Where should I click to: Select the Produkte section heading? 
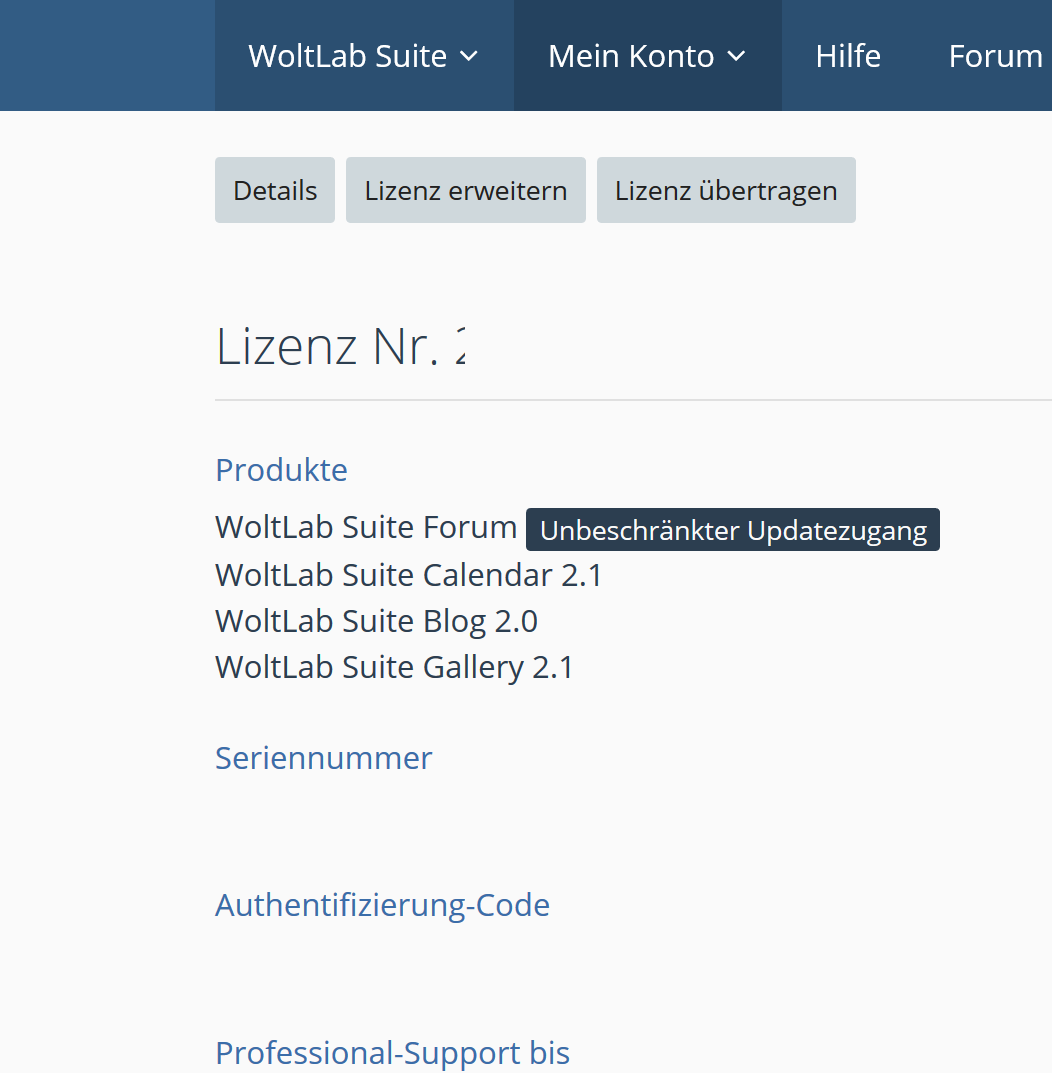coord(281,470)
